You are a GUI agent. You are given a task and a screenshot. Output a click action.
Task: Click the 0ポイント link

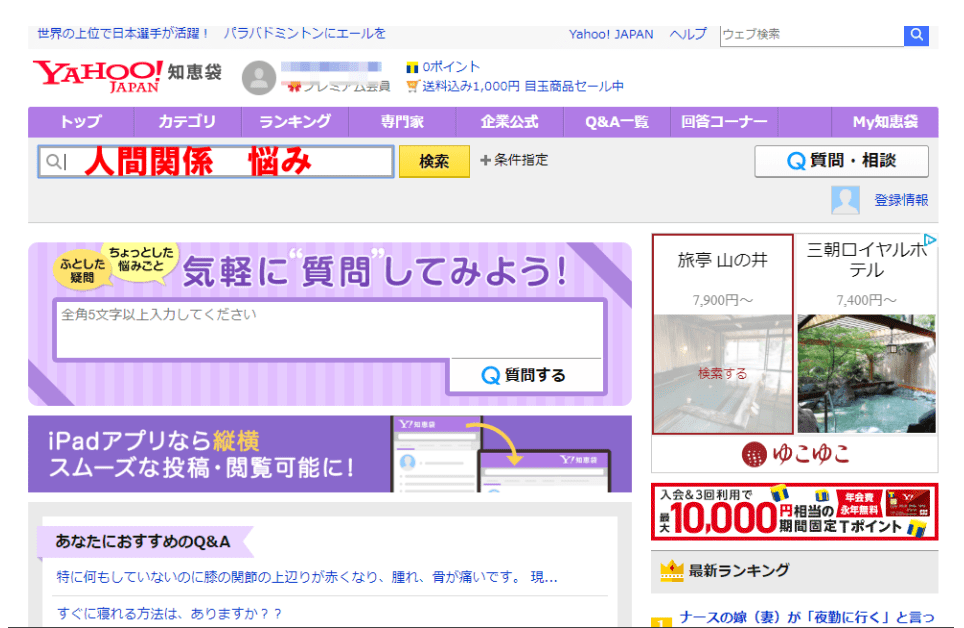tap(451, 67)
